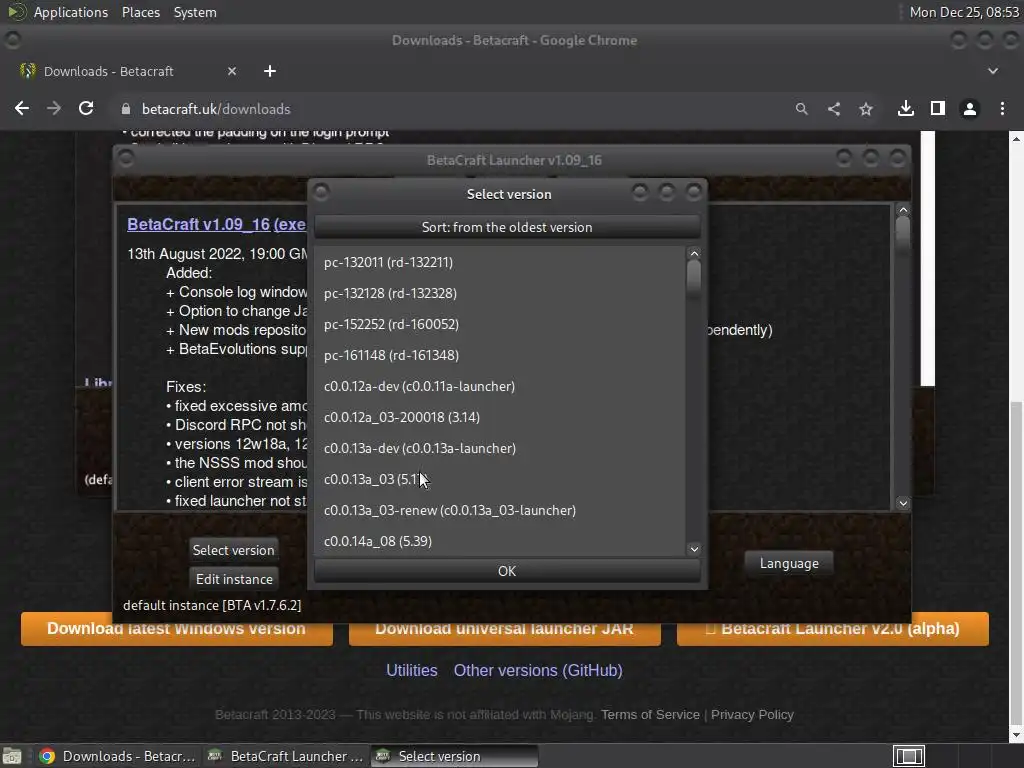Click Chrome window menu button in titlebar

click(x=12, y=40)
